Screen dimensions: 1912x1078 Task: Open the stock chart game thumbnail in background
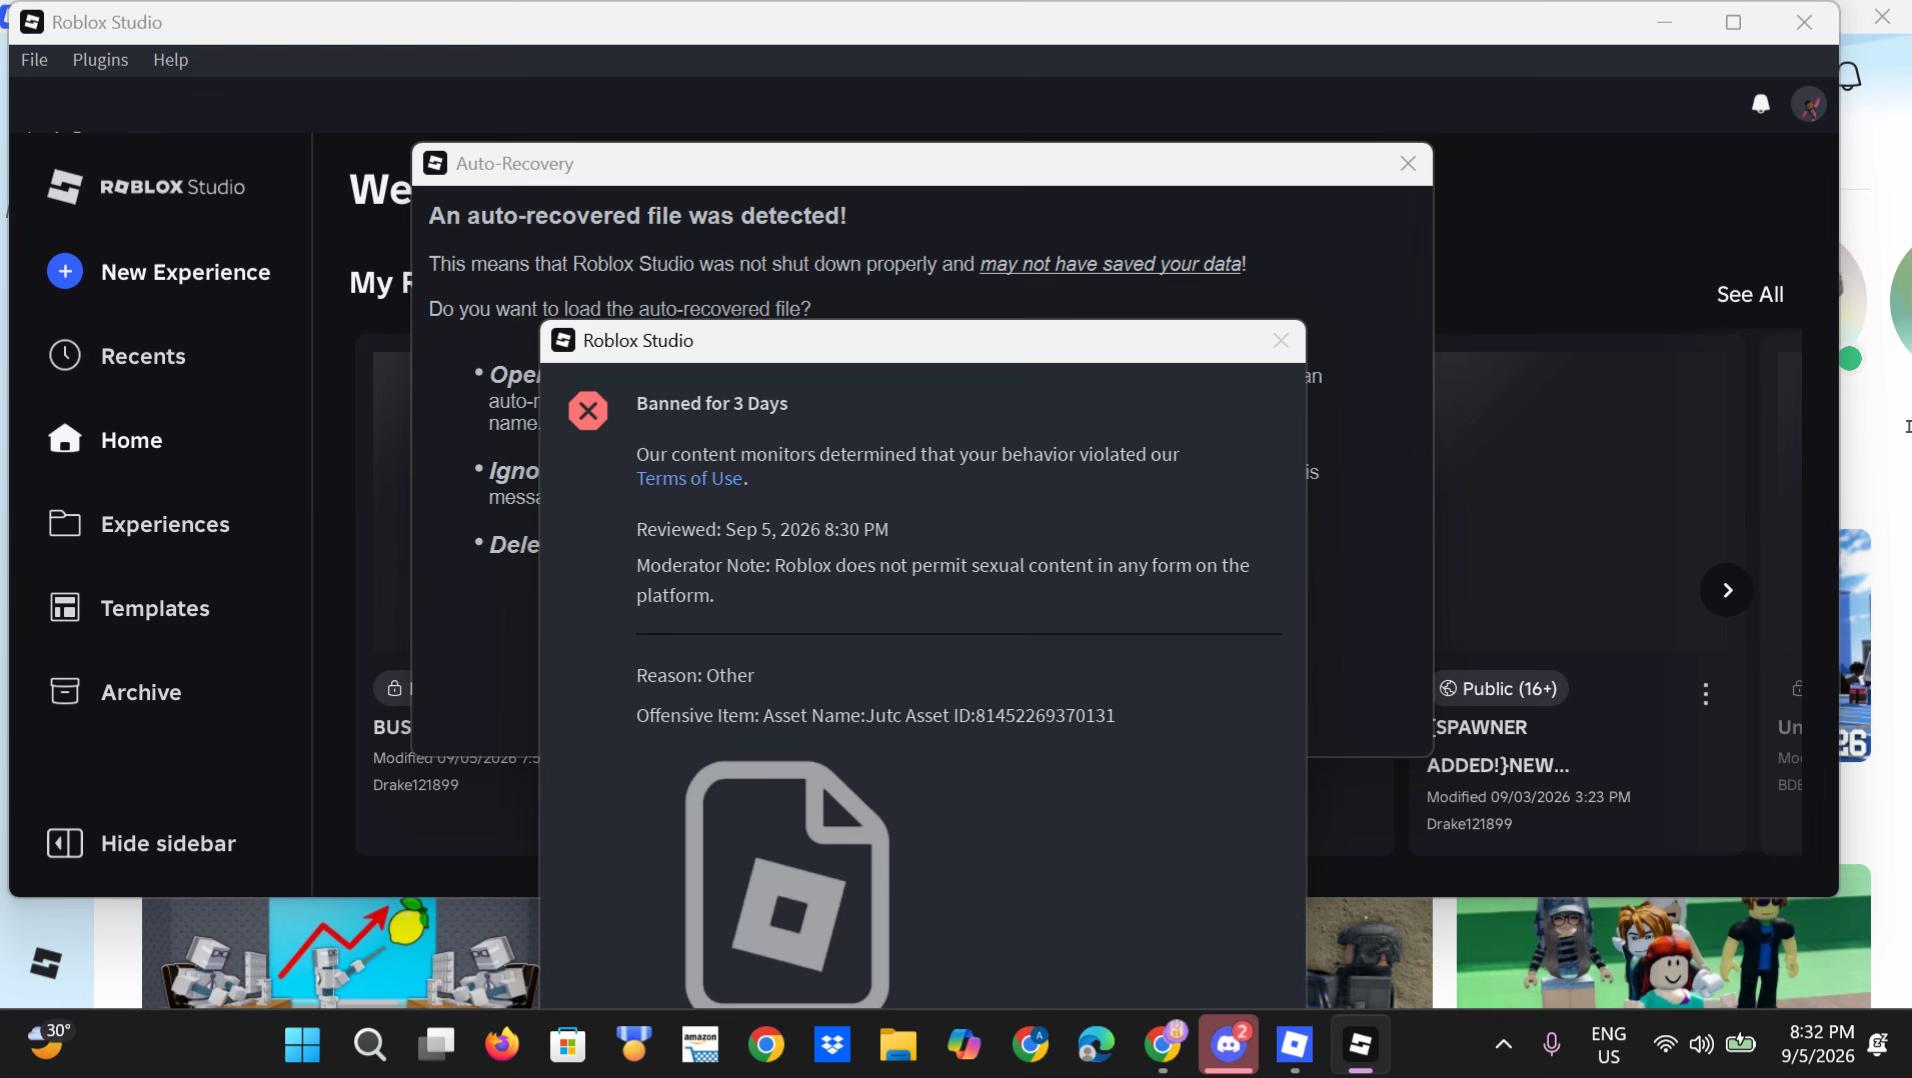(x=340, y=953)
